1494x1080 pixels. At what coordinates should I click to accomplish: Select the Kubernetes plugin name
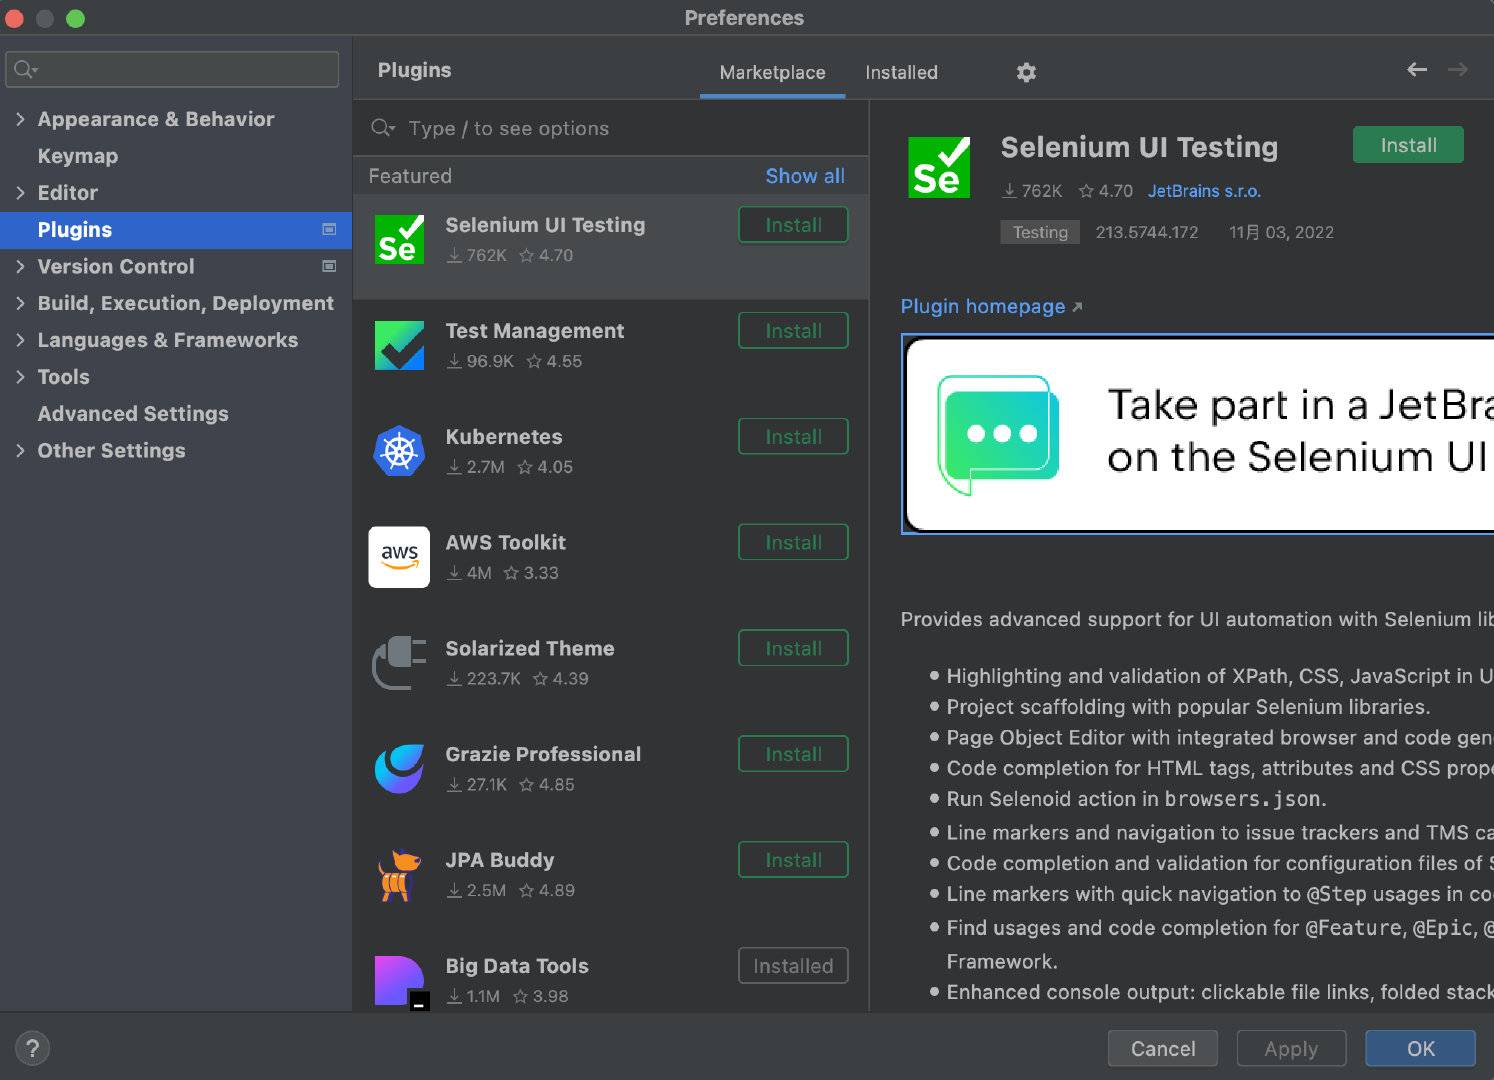coord(504,437)
